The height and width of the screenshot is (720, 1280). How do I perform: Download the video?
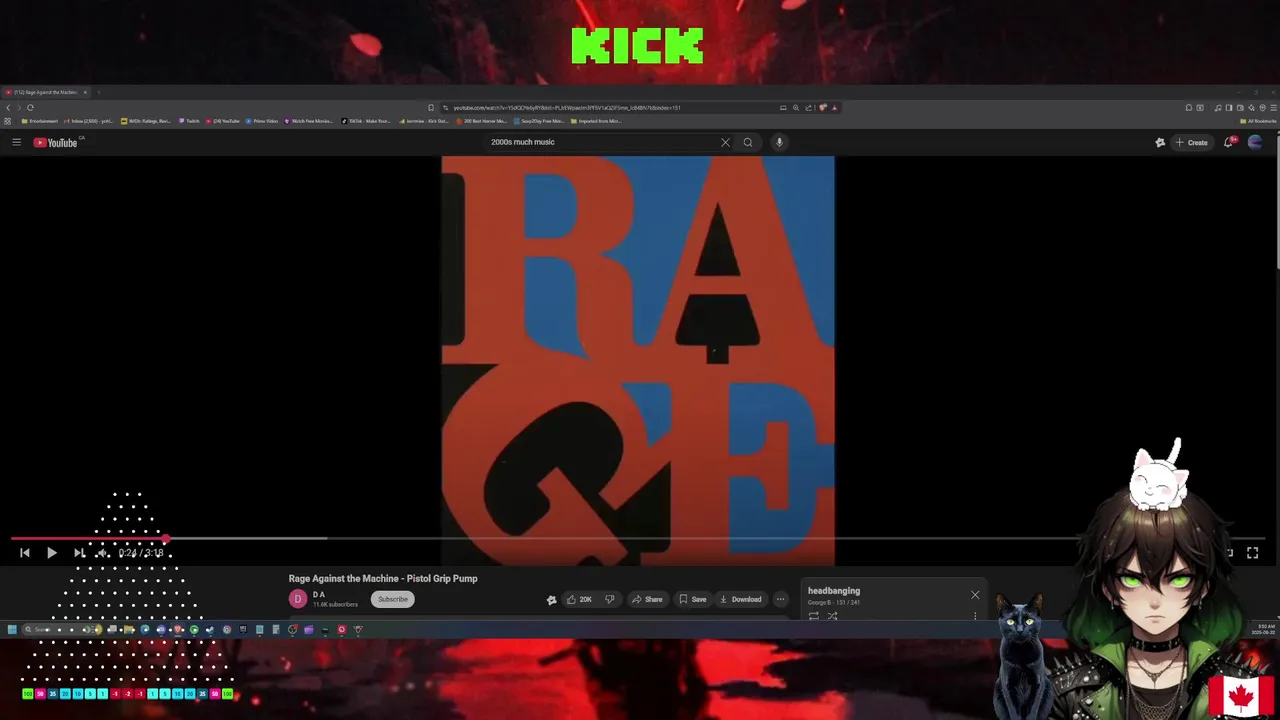pyautogui.click(x=740, y=599)
